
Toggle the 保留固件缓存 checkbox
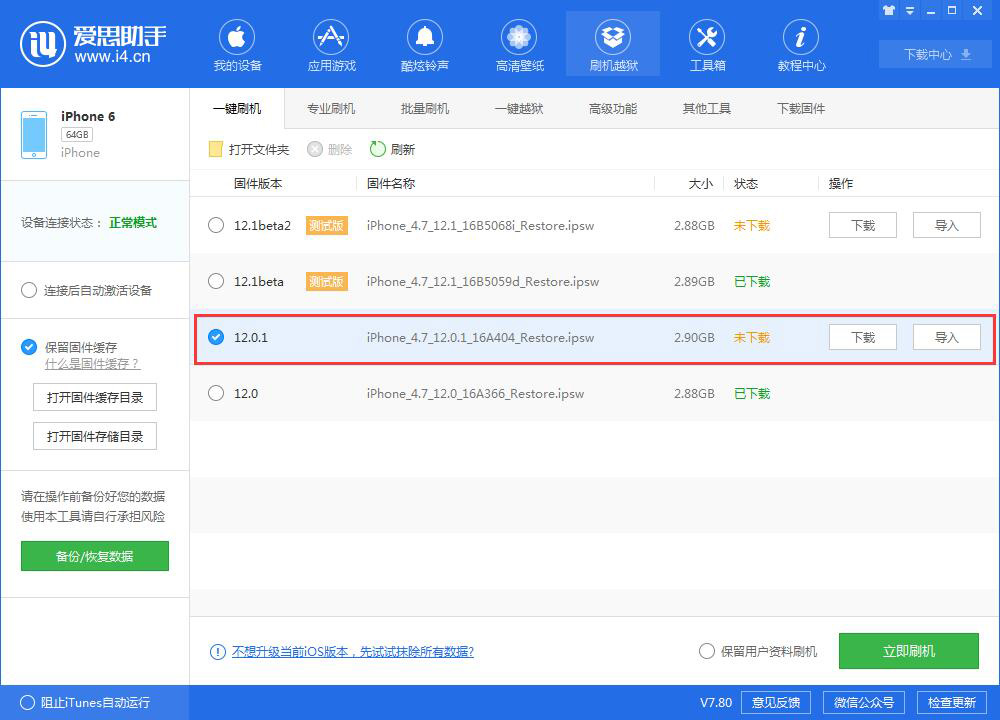click(x=29, y=347)
